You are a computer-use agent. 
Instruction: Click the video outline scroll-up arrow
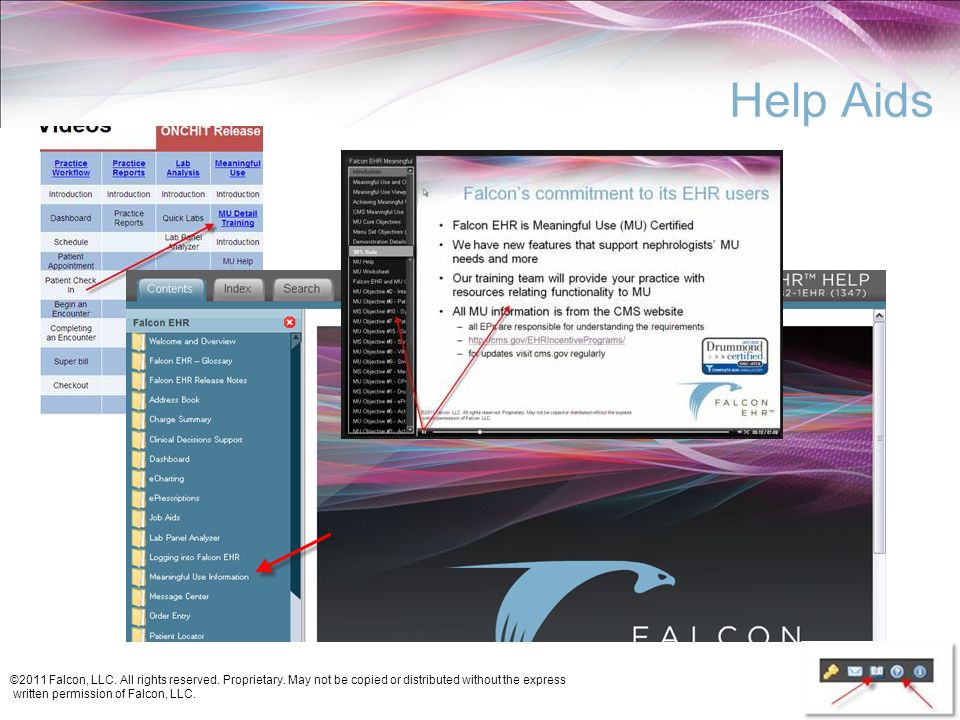point(410,171)
